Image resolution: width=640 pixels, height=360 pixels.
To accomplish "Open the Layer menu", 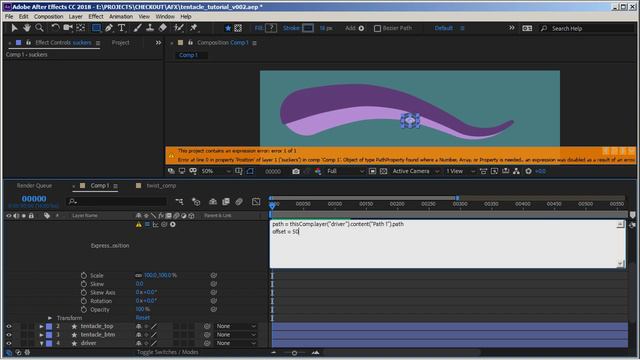I will 76,16.
